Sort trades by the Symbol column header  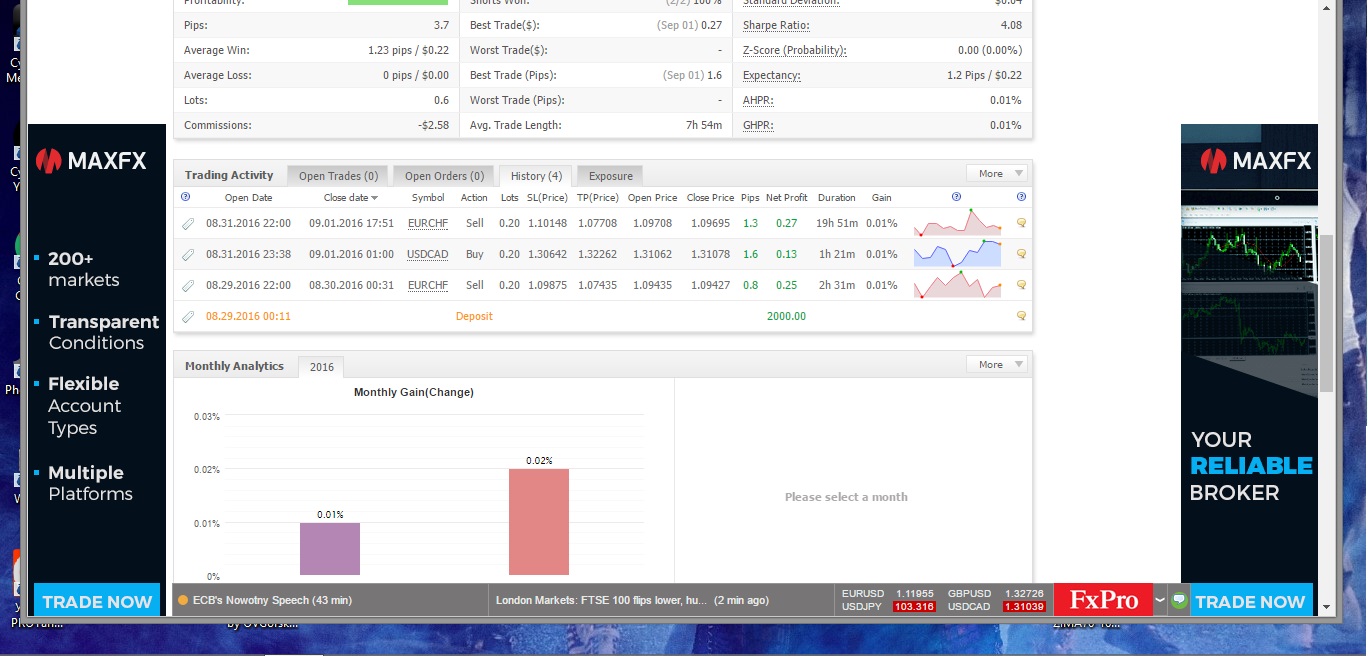pos(428,198)
